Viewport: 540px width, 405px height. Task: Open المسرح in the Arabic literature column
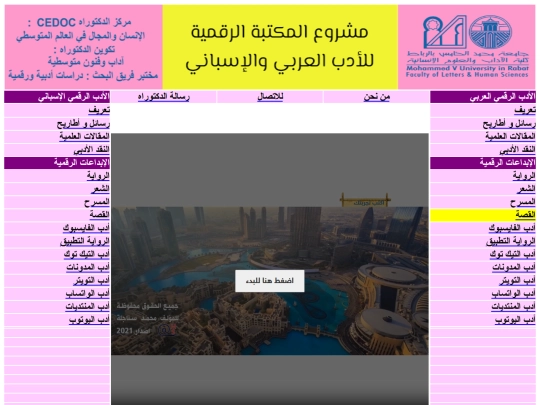tap(523, 202)
